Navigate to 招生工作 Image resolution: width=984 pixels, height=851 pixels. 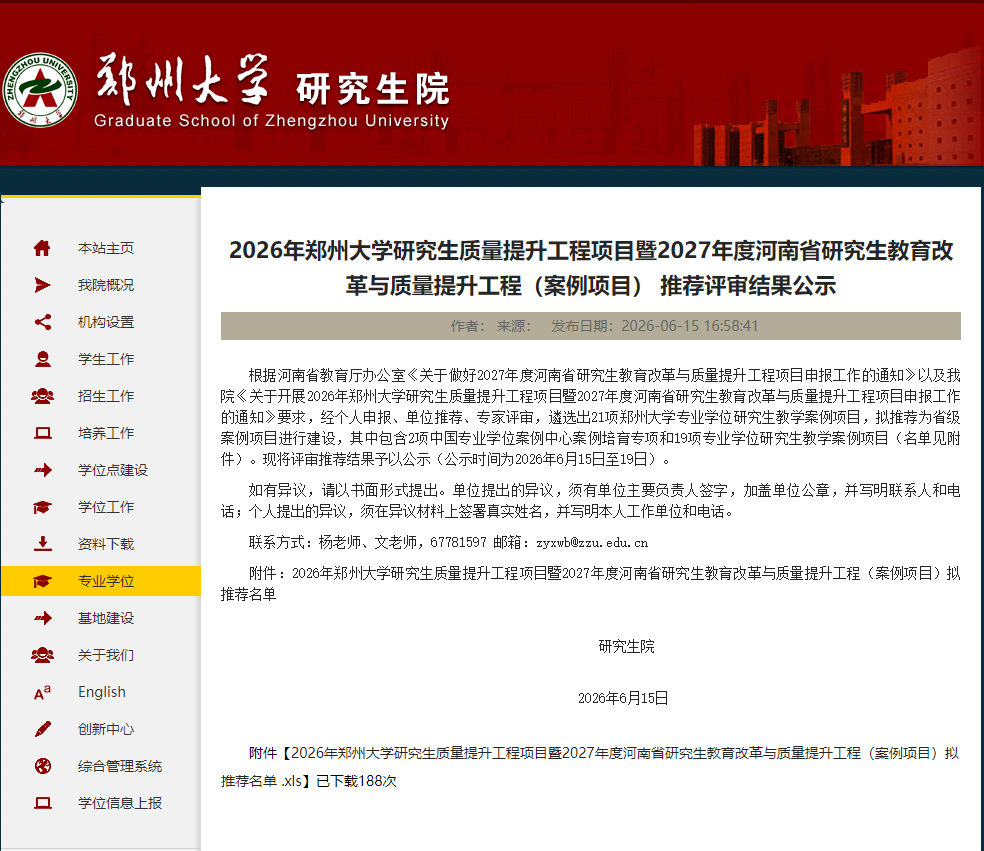(105, 396)
